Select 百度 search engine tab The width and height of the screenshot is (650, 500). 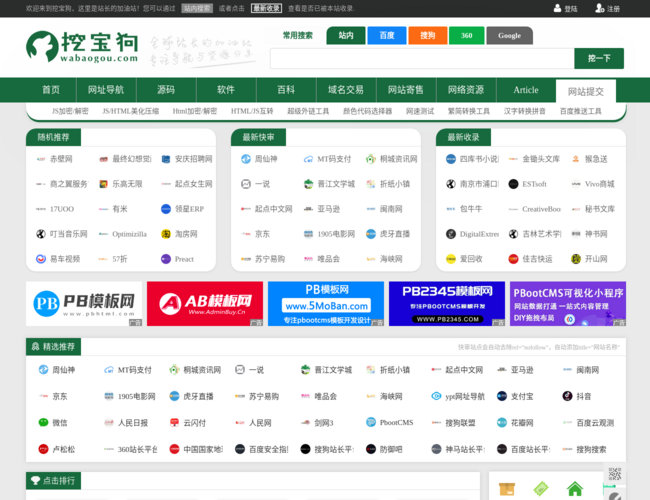point(387,35)
